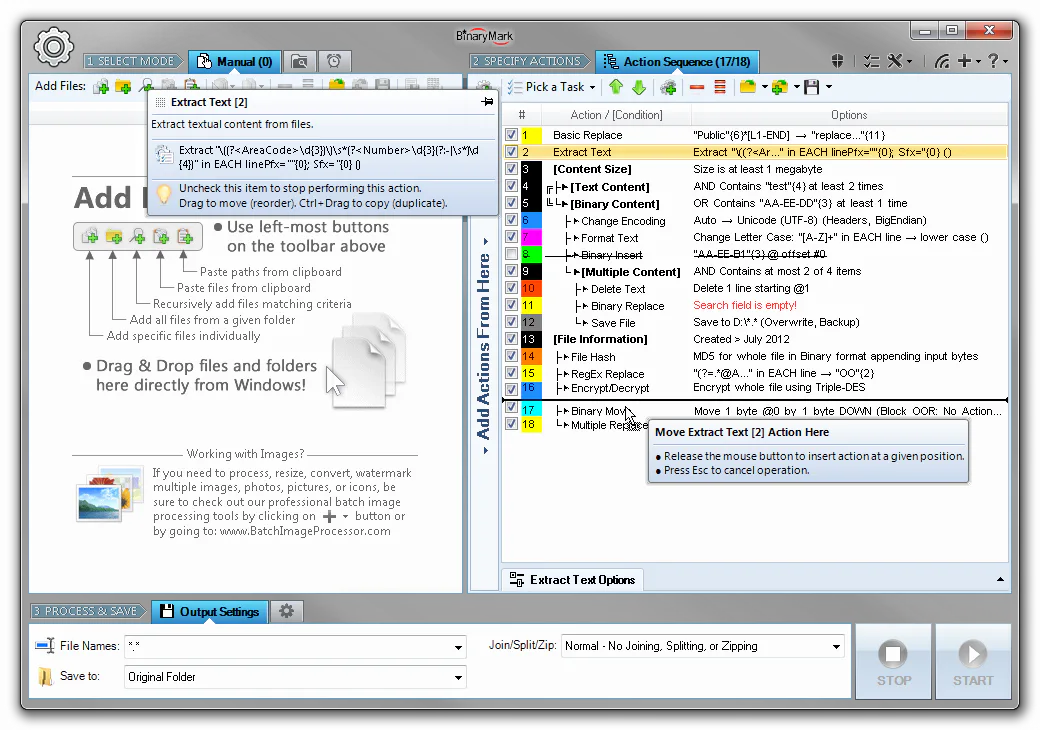Open the Join/Split/Zip dropdown

coord(836,646)
